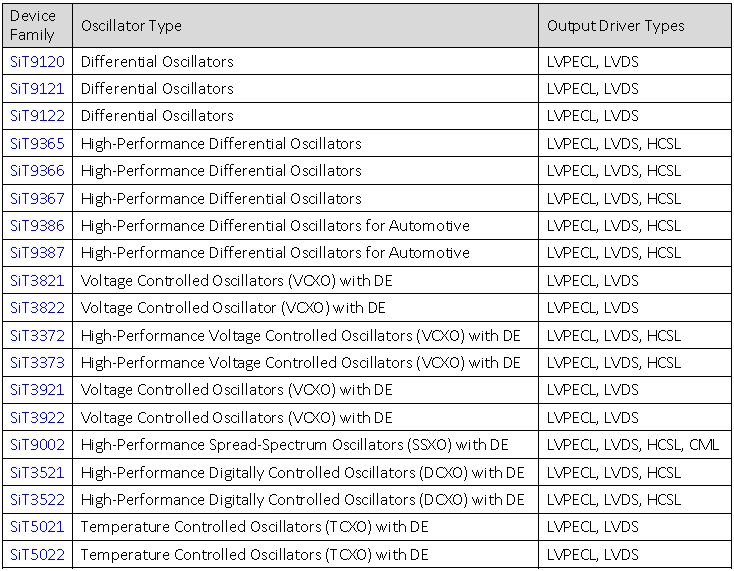
Task: Open the SiT9120 device family link
Action: pyautogui.click(x=37, y=62)
